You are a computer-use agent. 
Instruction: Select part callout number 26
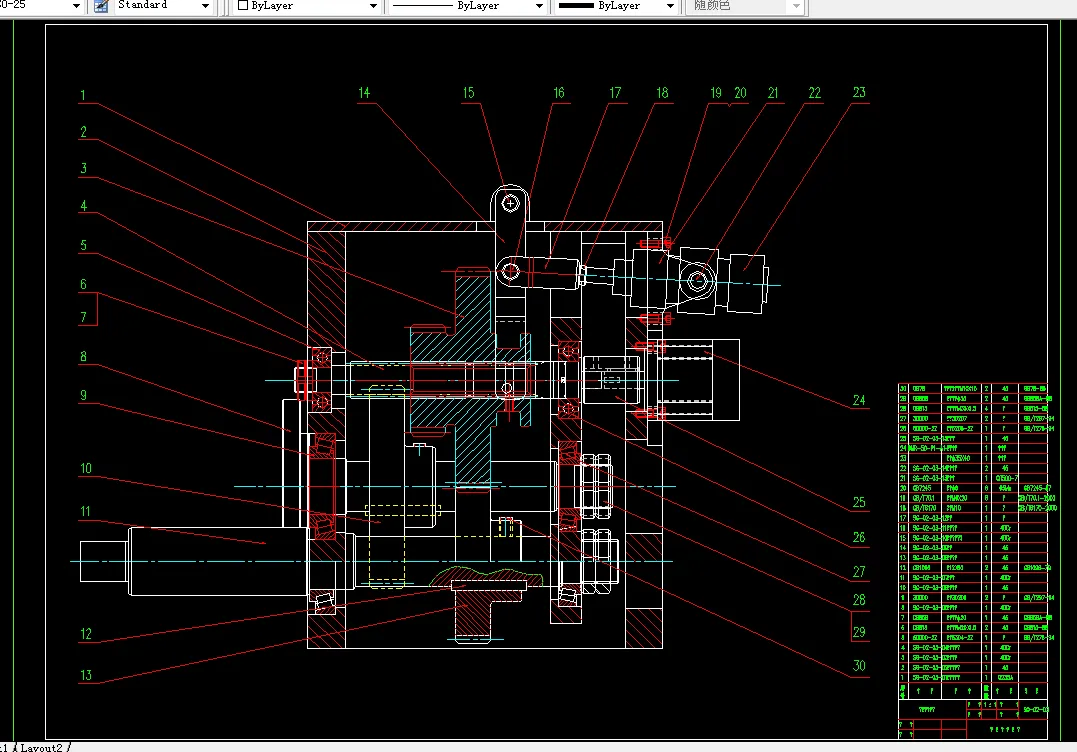(859, 537)
